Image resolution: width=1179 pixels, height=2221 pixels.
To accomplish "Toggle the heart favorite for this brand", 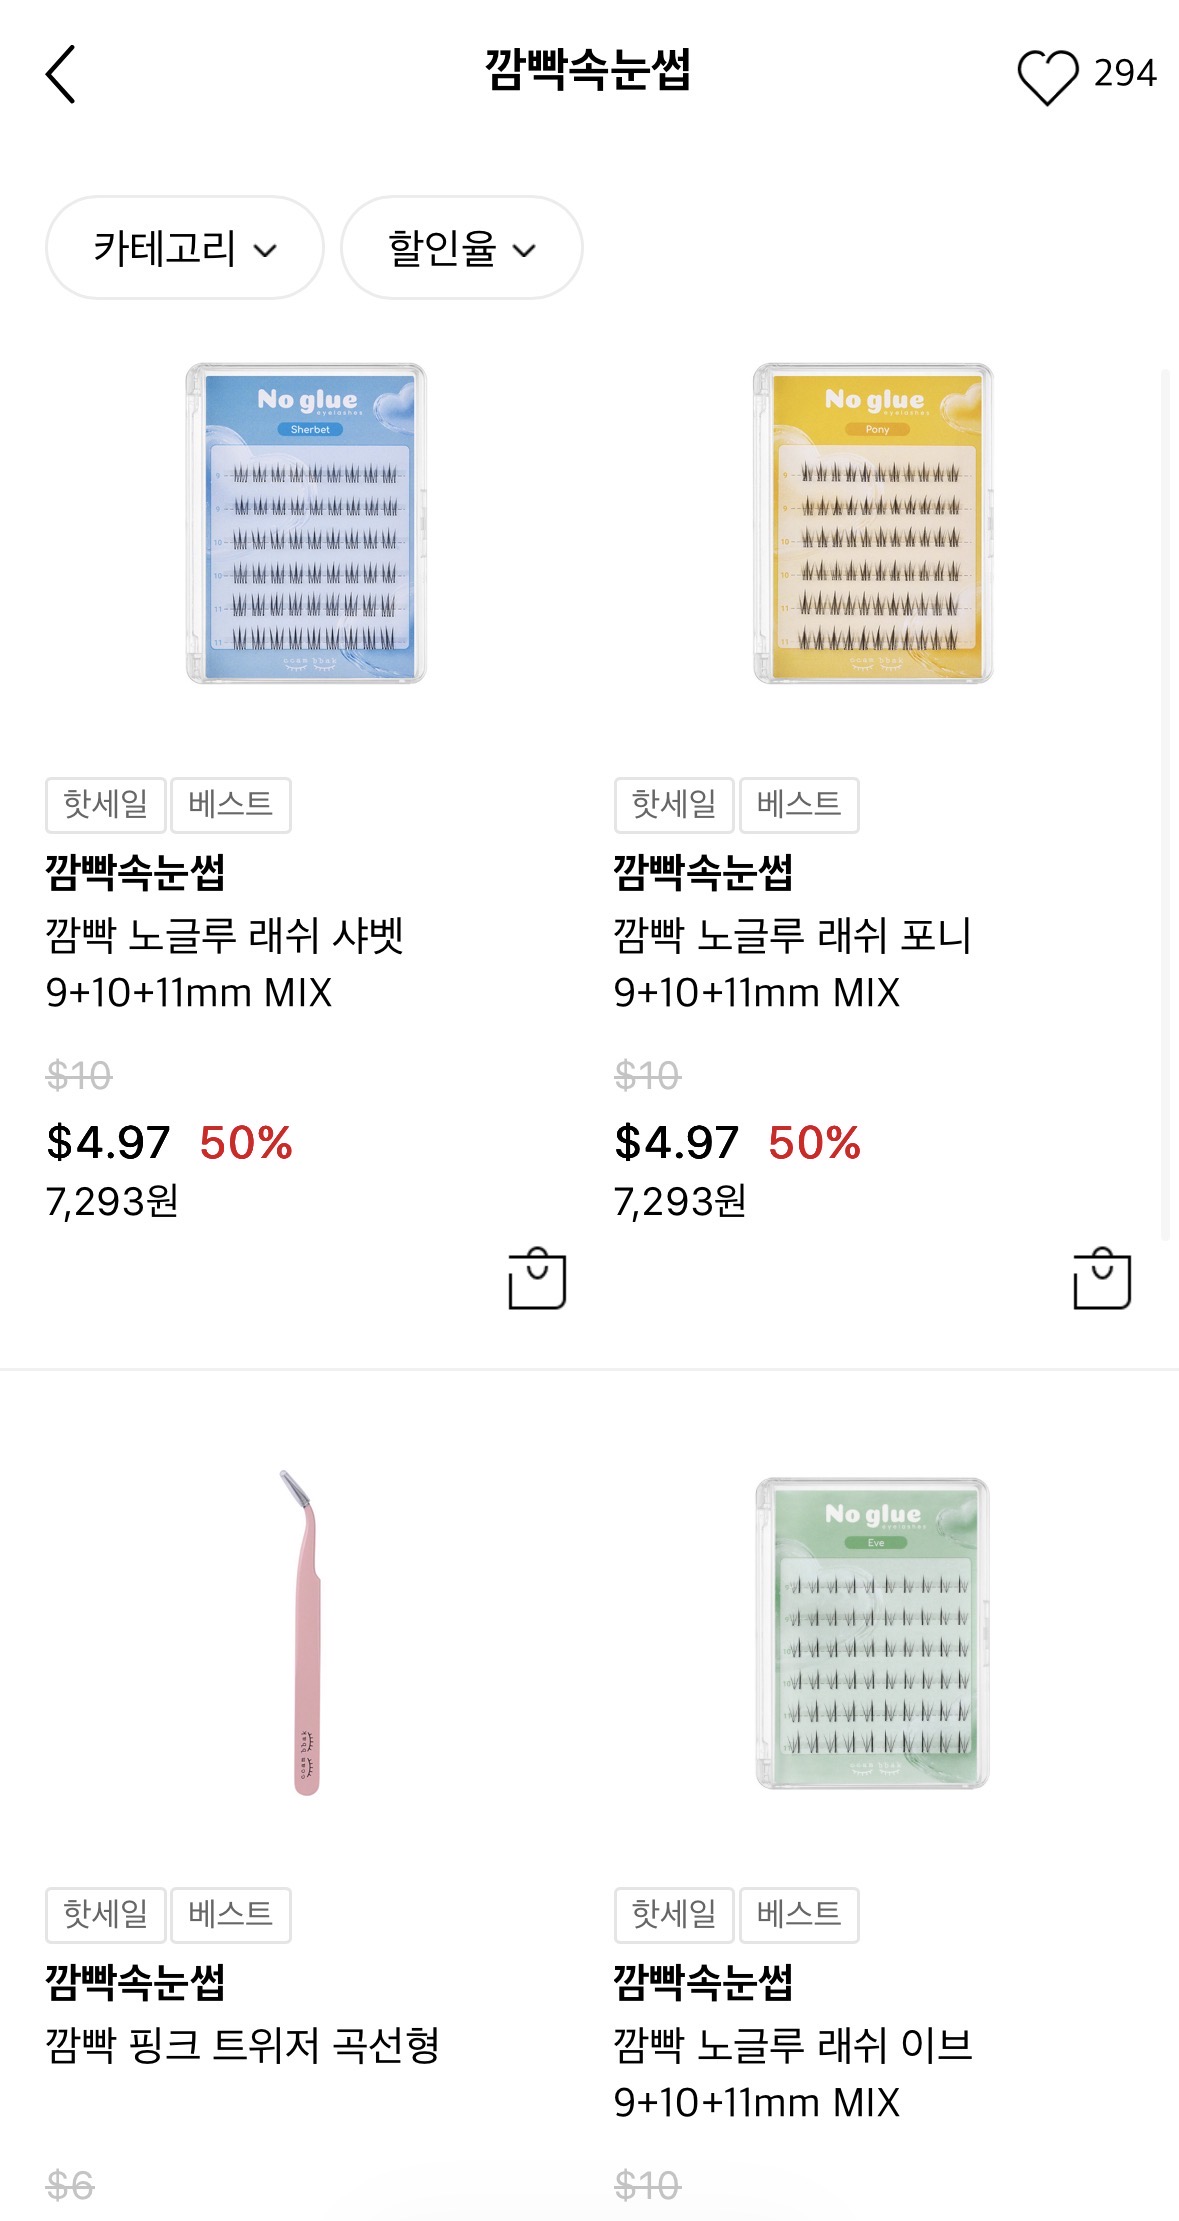I will click(1047, 76).
